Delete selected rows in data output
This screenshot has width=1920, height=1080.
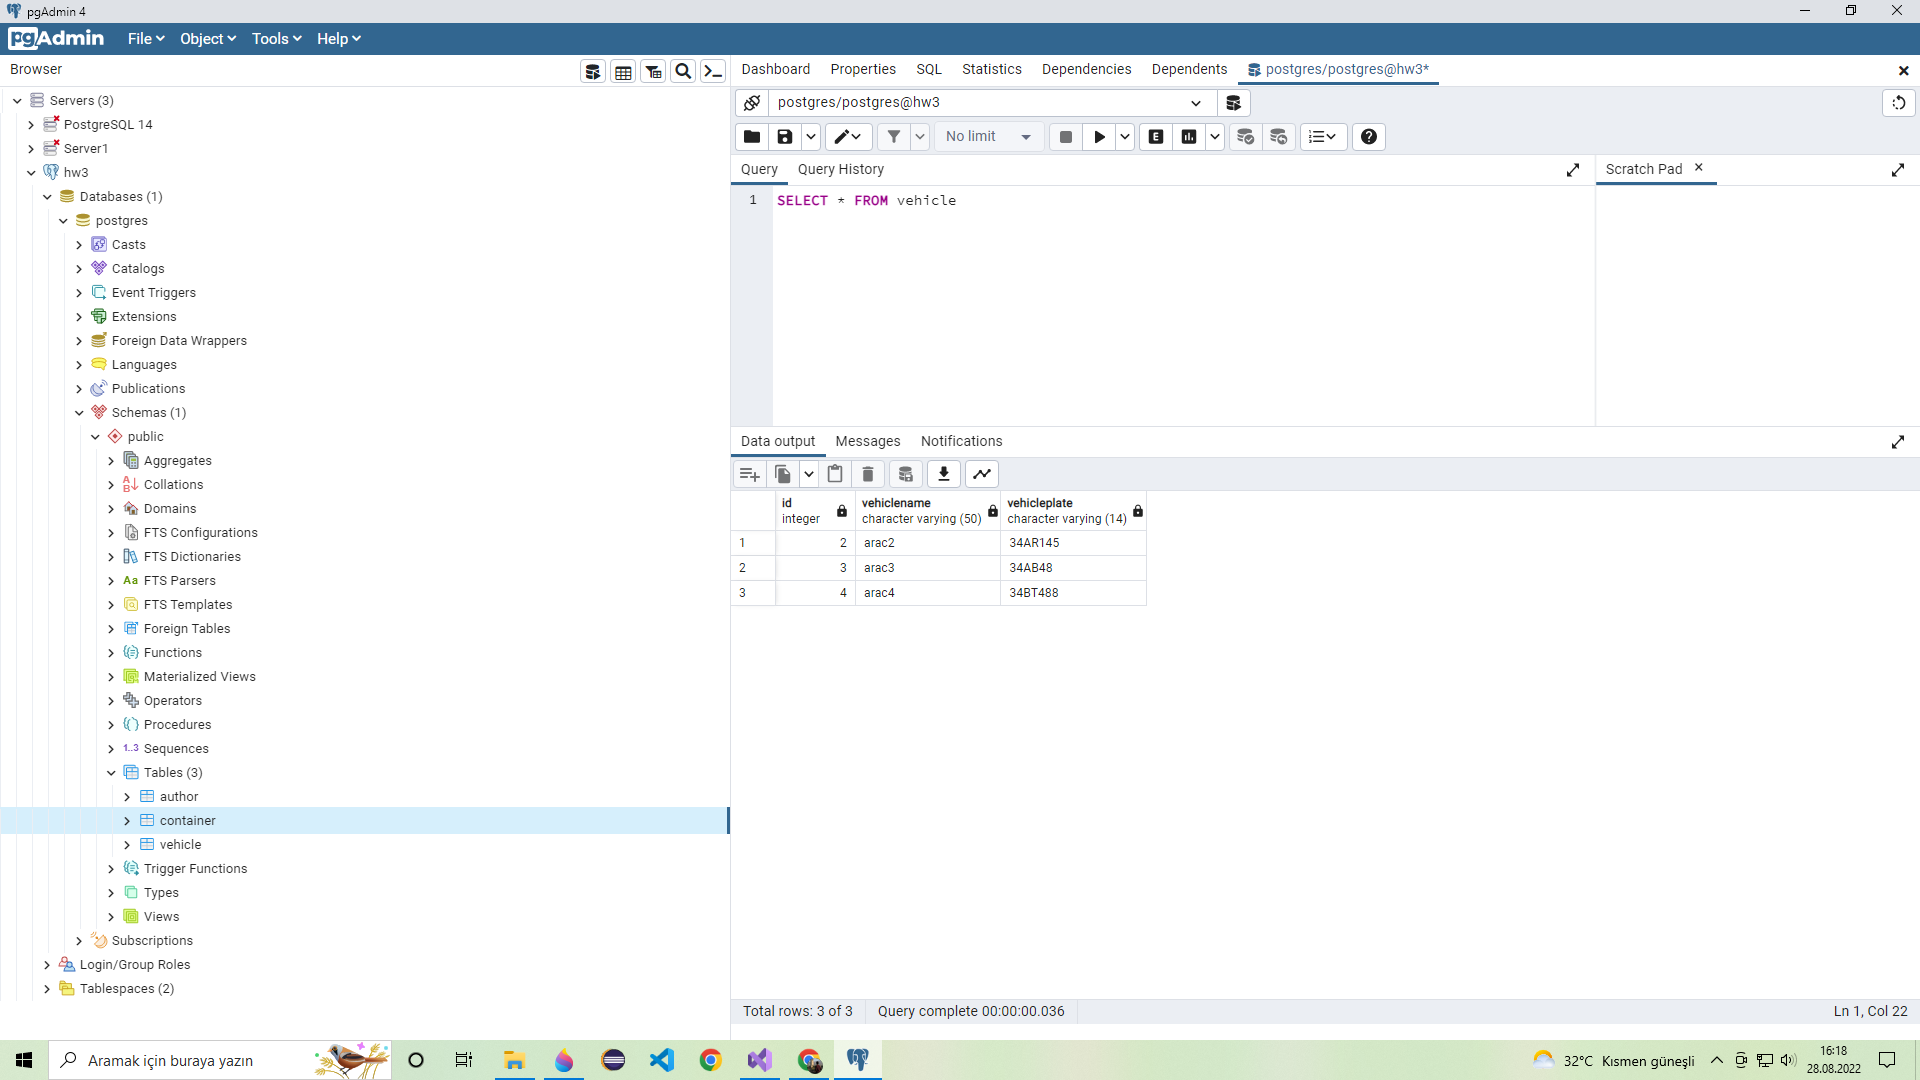(867, 473)
